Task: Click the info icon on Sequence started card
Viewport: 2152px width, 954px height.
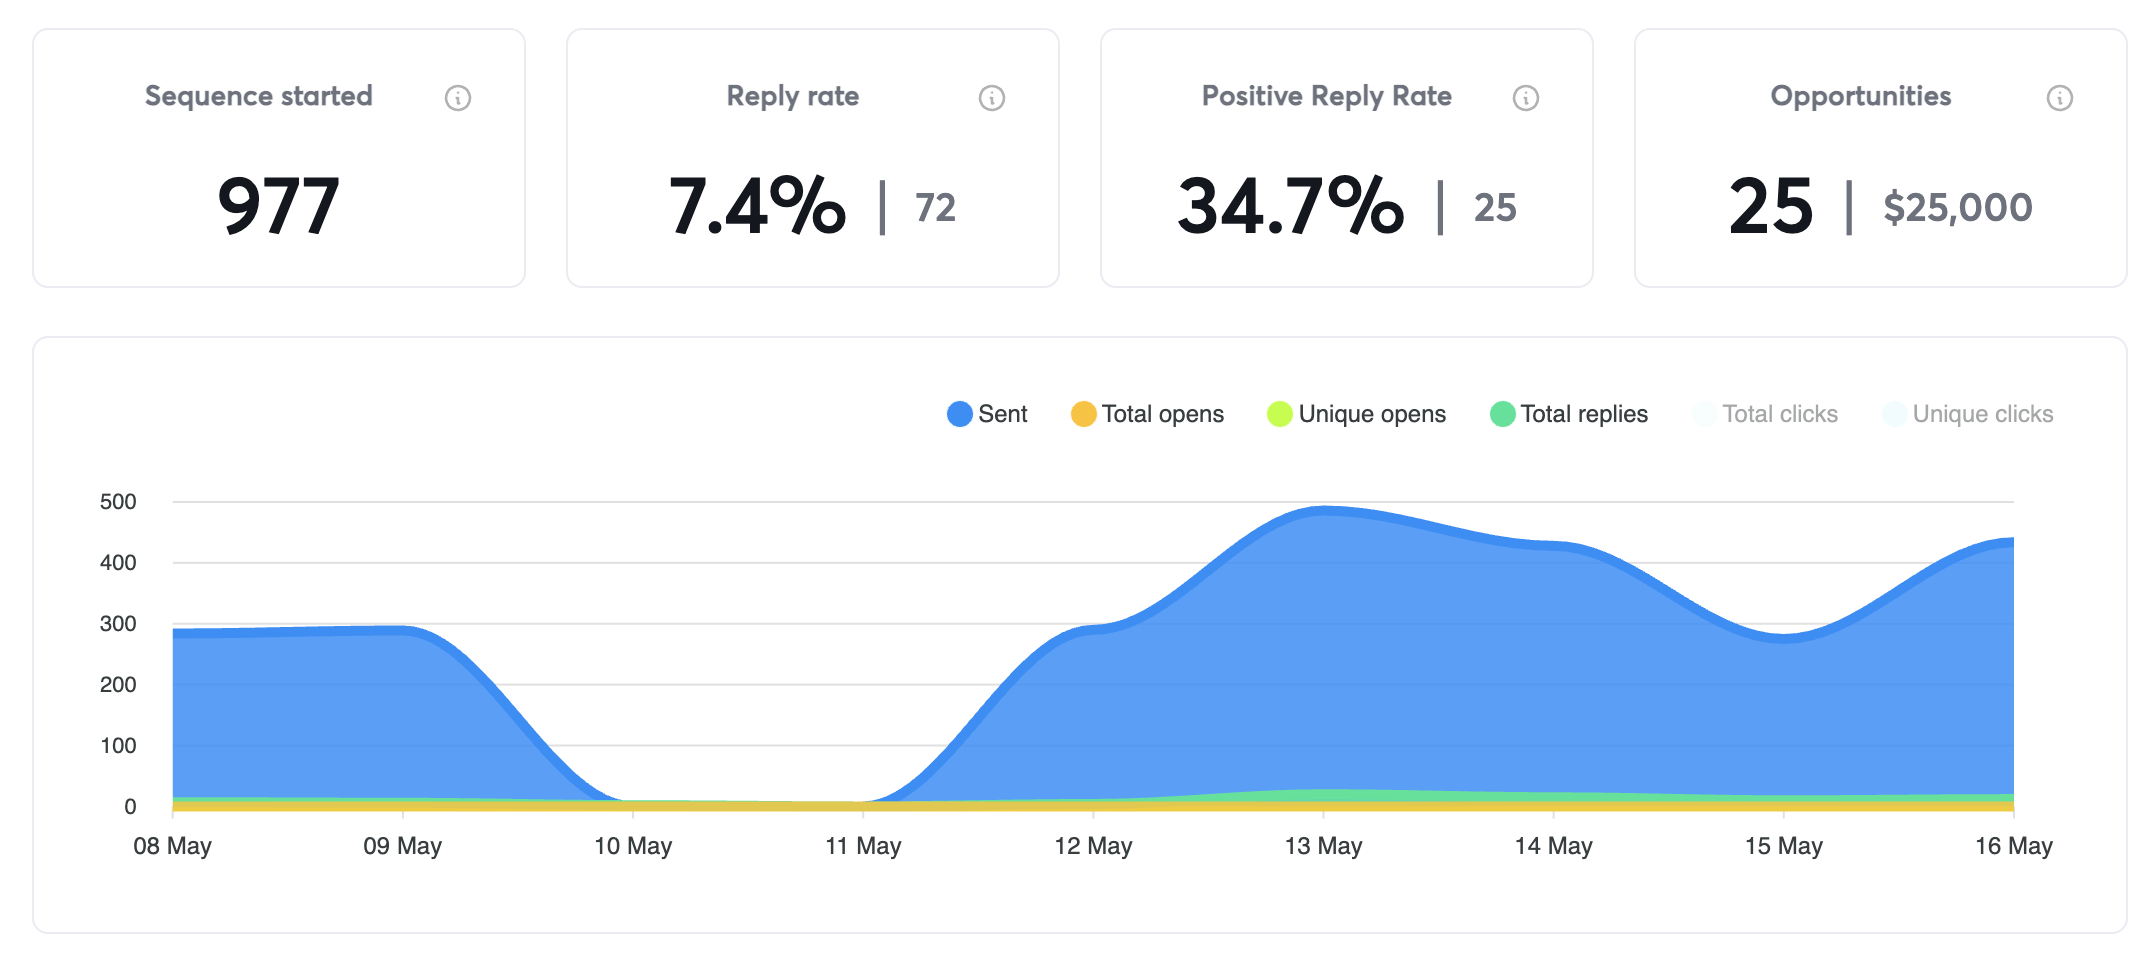Action: [x=458, y=97]
